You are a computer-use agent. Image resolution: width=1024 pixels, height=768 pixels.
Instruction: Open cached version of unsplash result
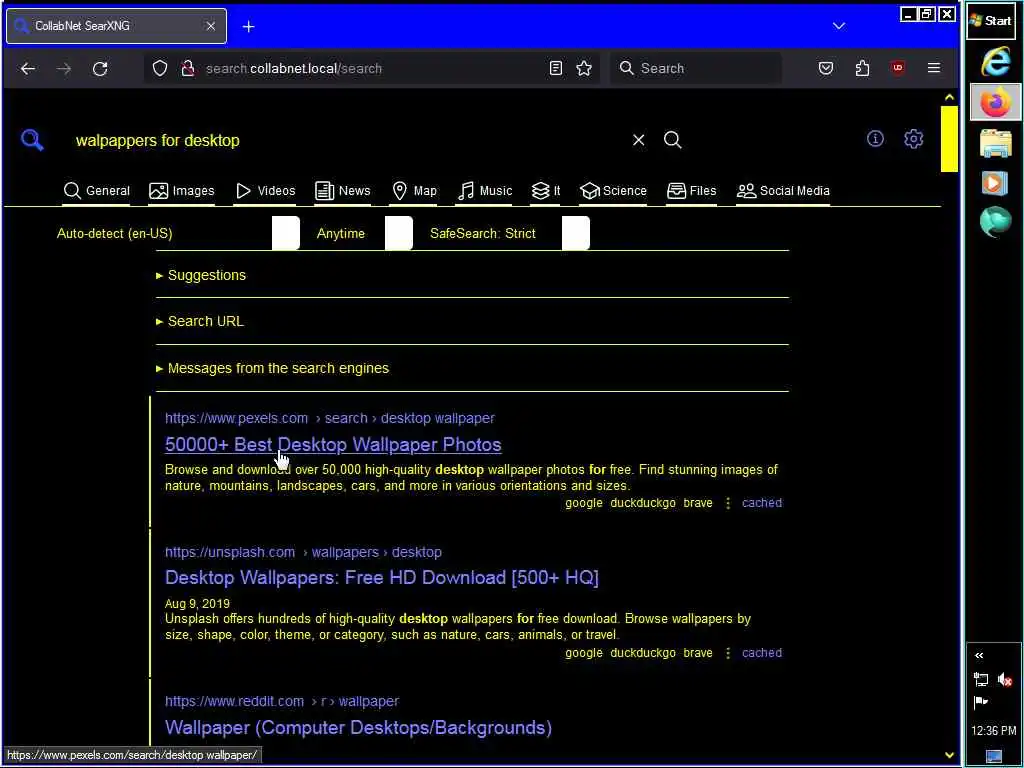point(761,653)
